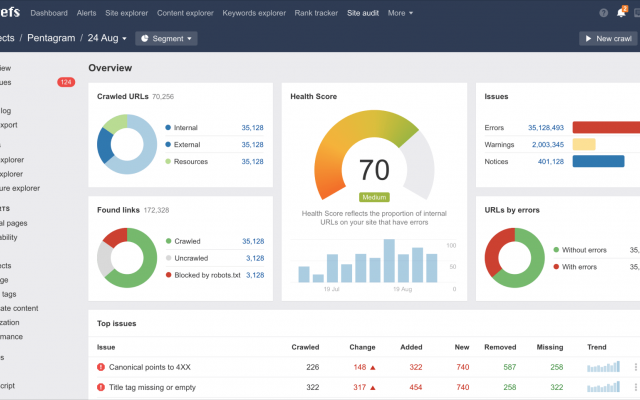Screen dimensions: 640x400
Task: Sort by the Added column header
Action: [411, 347]
